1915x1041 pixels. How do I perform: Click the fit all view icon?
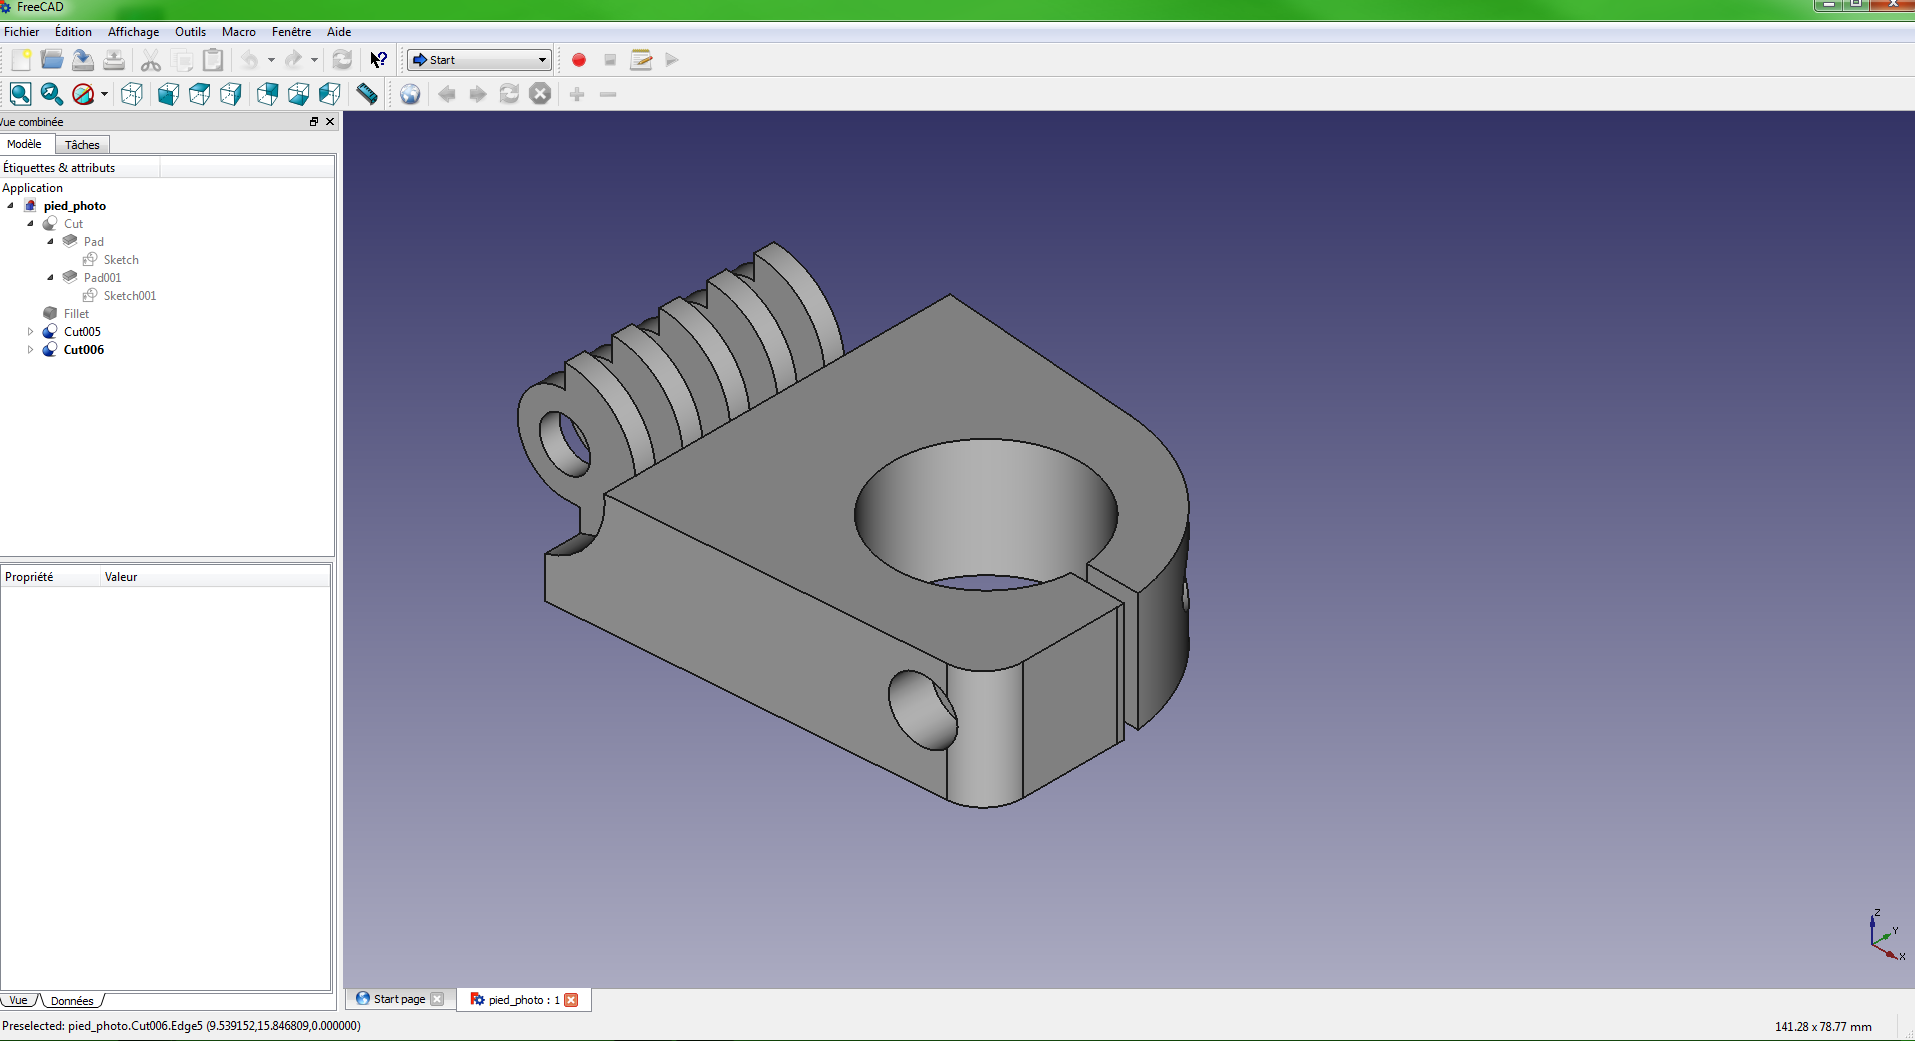20,94
